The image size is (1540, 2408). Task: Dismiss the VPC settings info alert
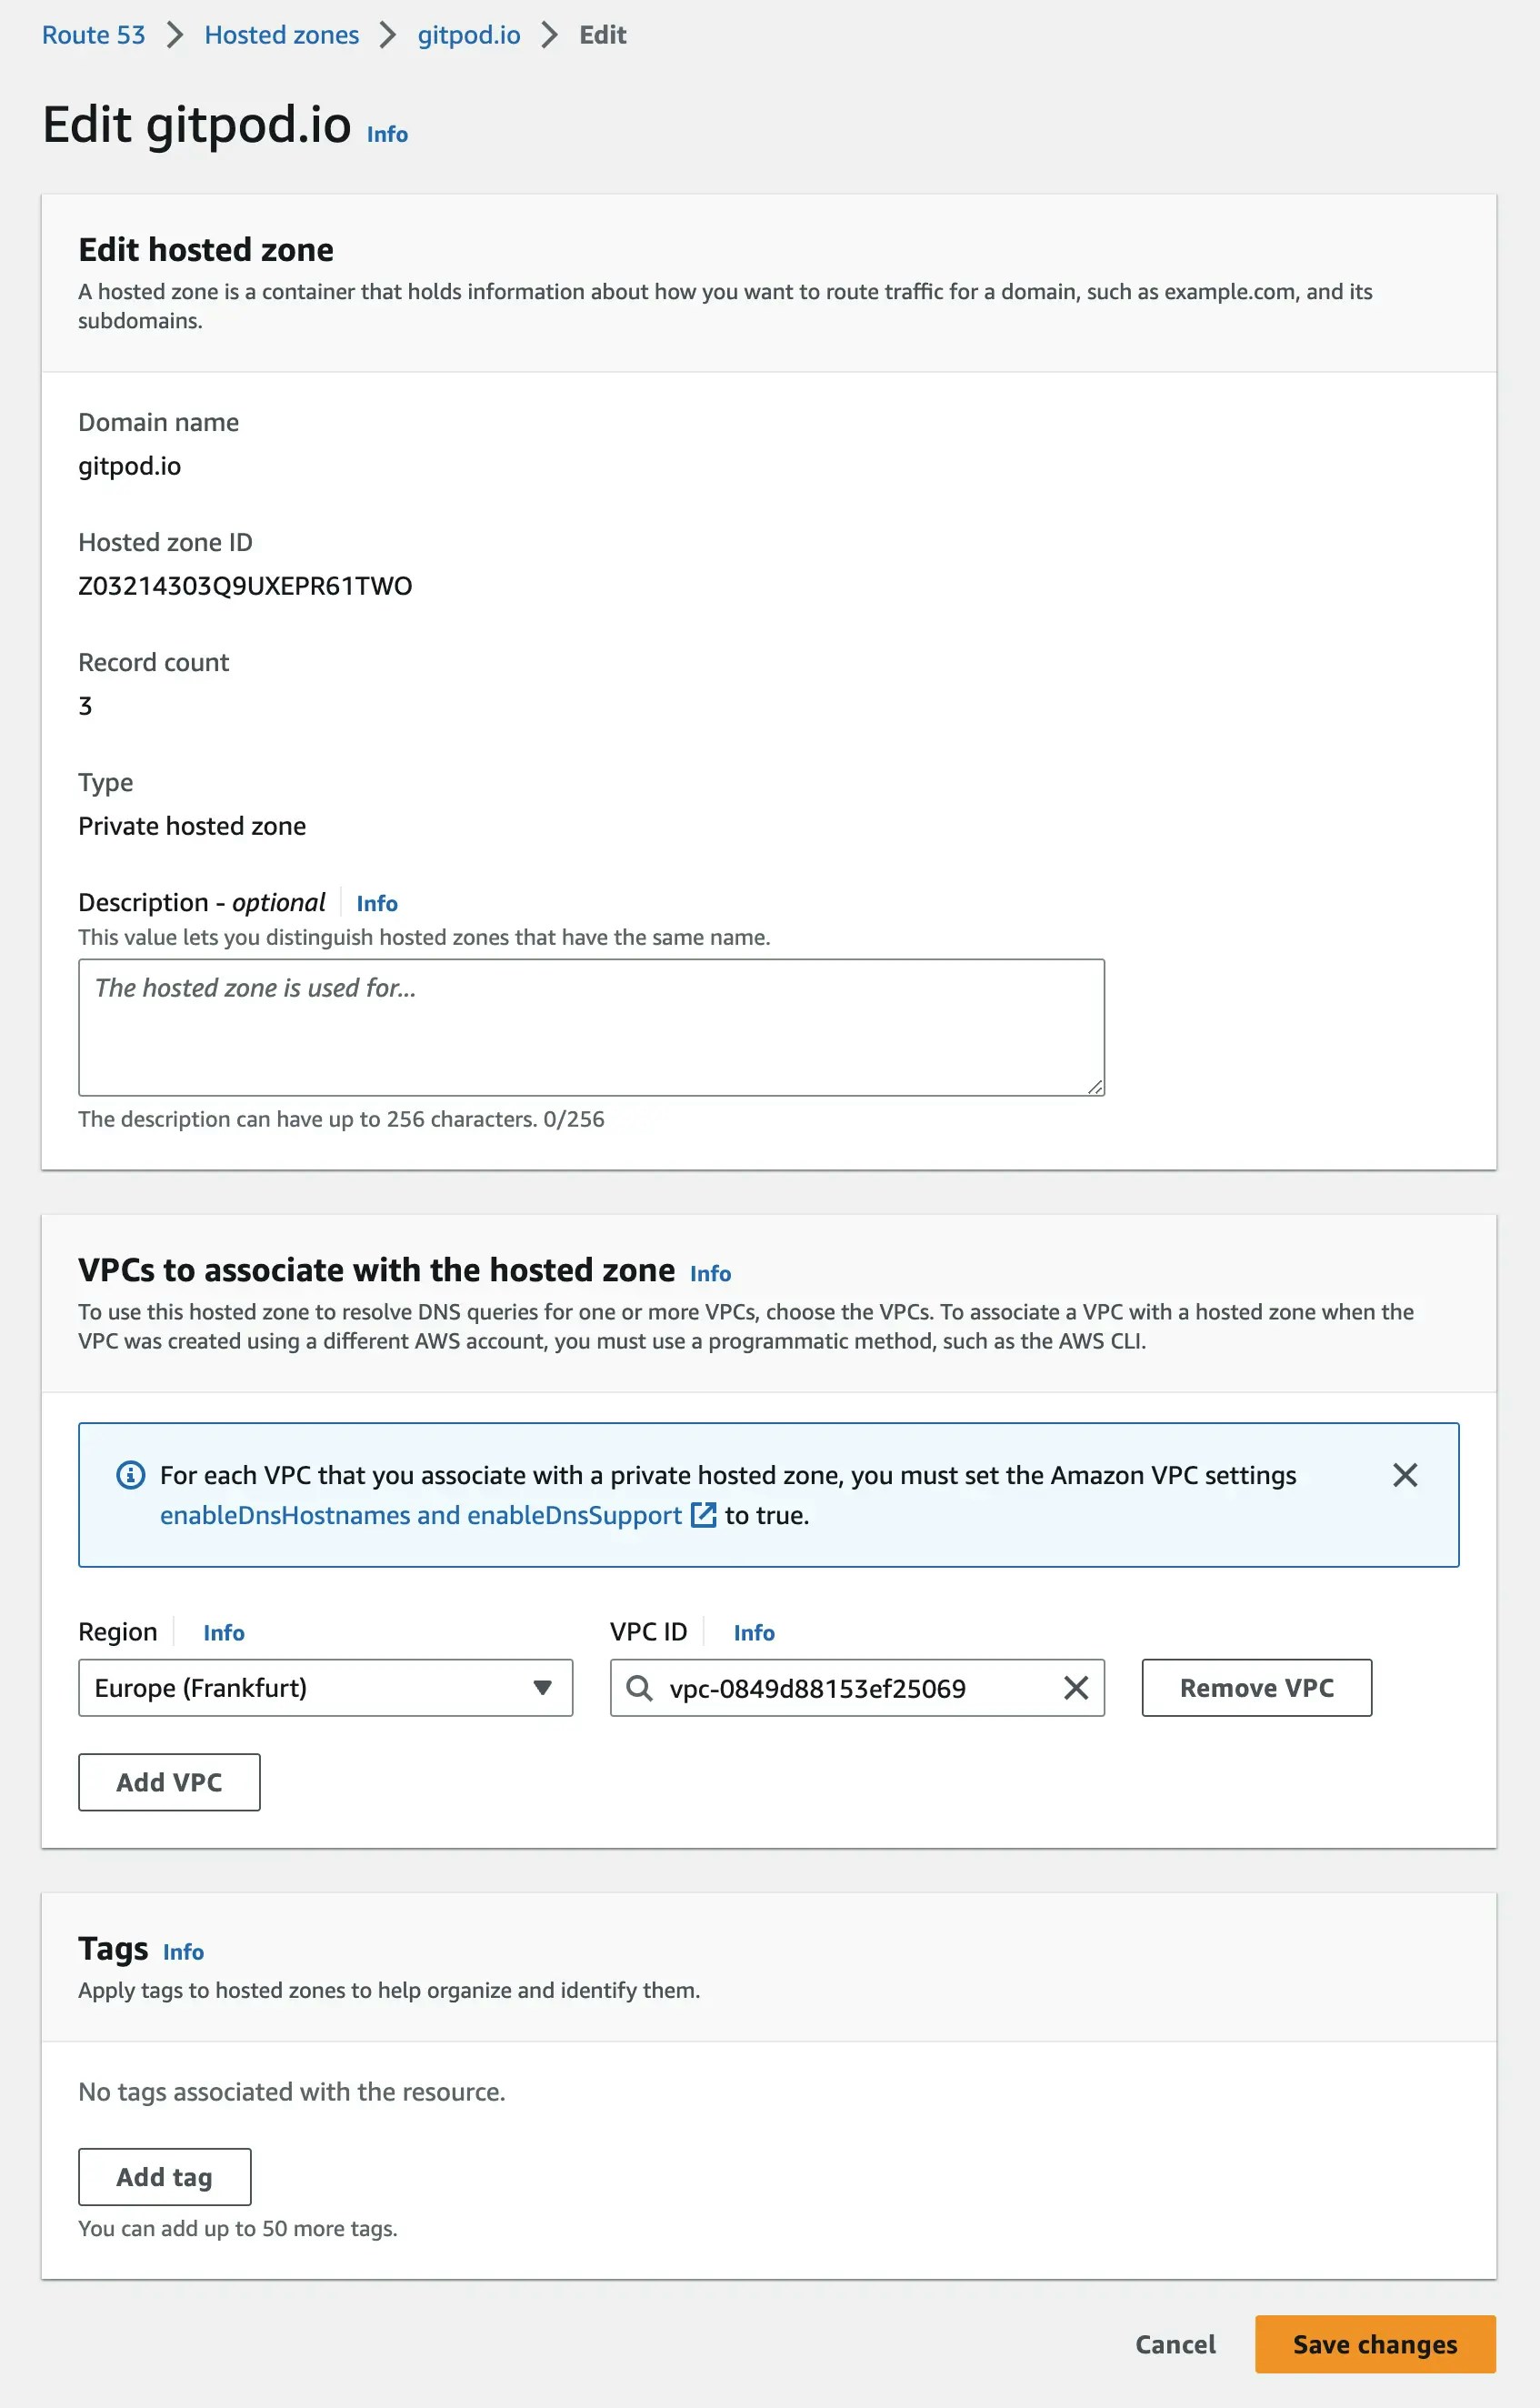(1405, 1475)
